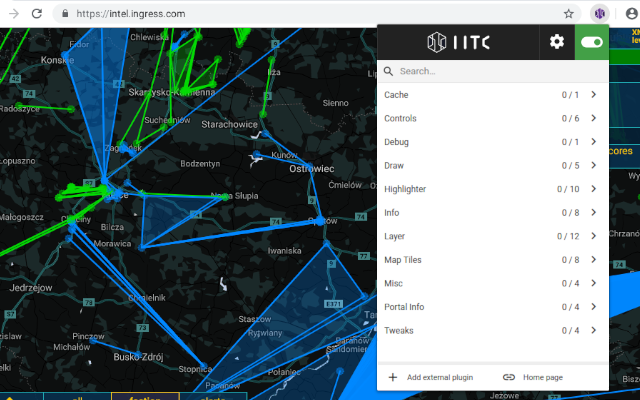Open the Home page link
Image resolution: width=640 pixels, height=400 pixels.
(x=542, y=377)
